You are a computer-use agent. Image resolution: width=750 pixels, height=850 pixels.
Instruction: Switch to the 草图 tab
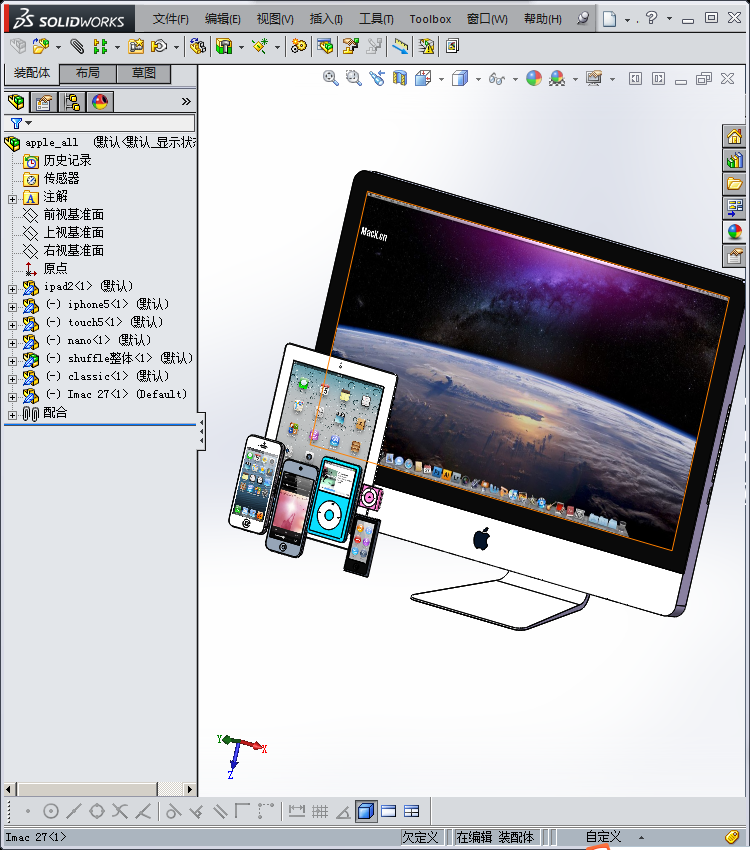click(x=144, y=73)
